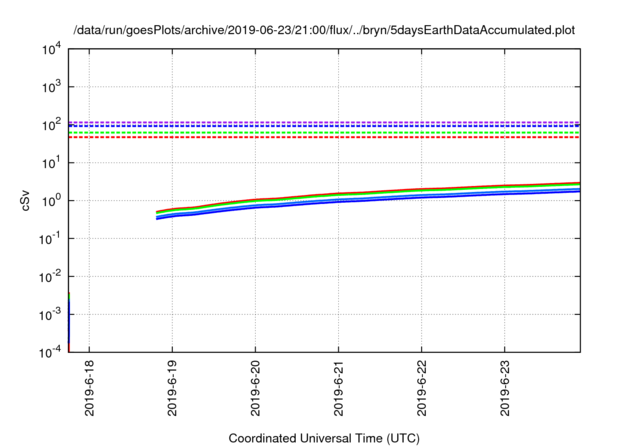Screen dimensions: 640x448
Task: Click the 10^3 y-axis tick label
Action: click(52, 86)
